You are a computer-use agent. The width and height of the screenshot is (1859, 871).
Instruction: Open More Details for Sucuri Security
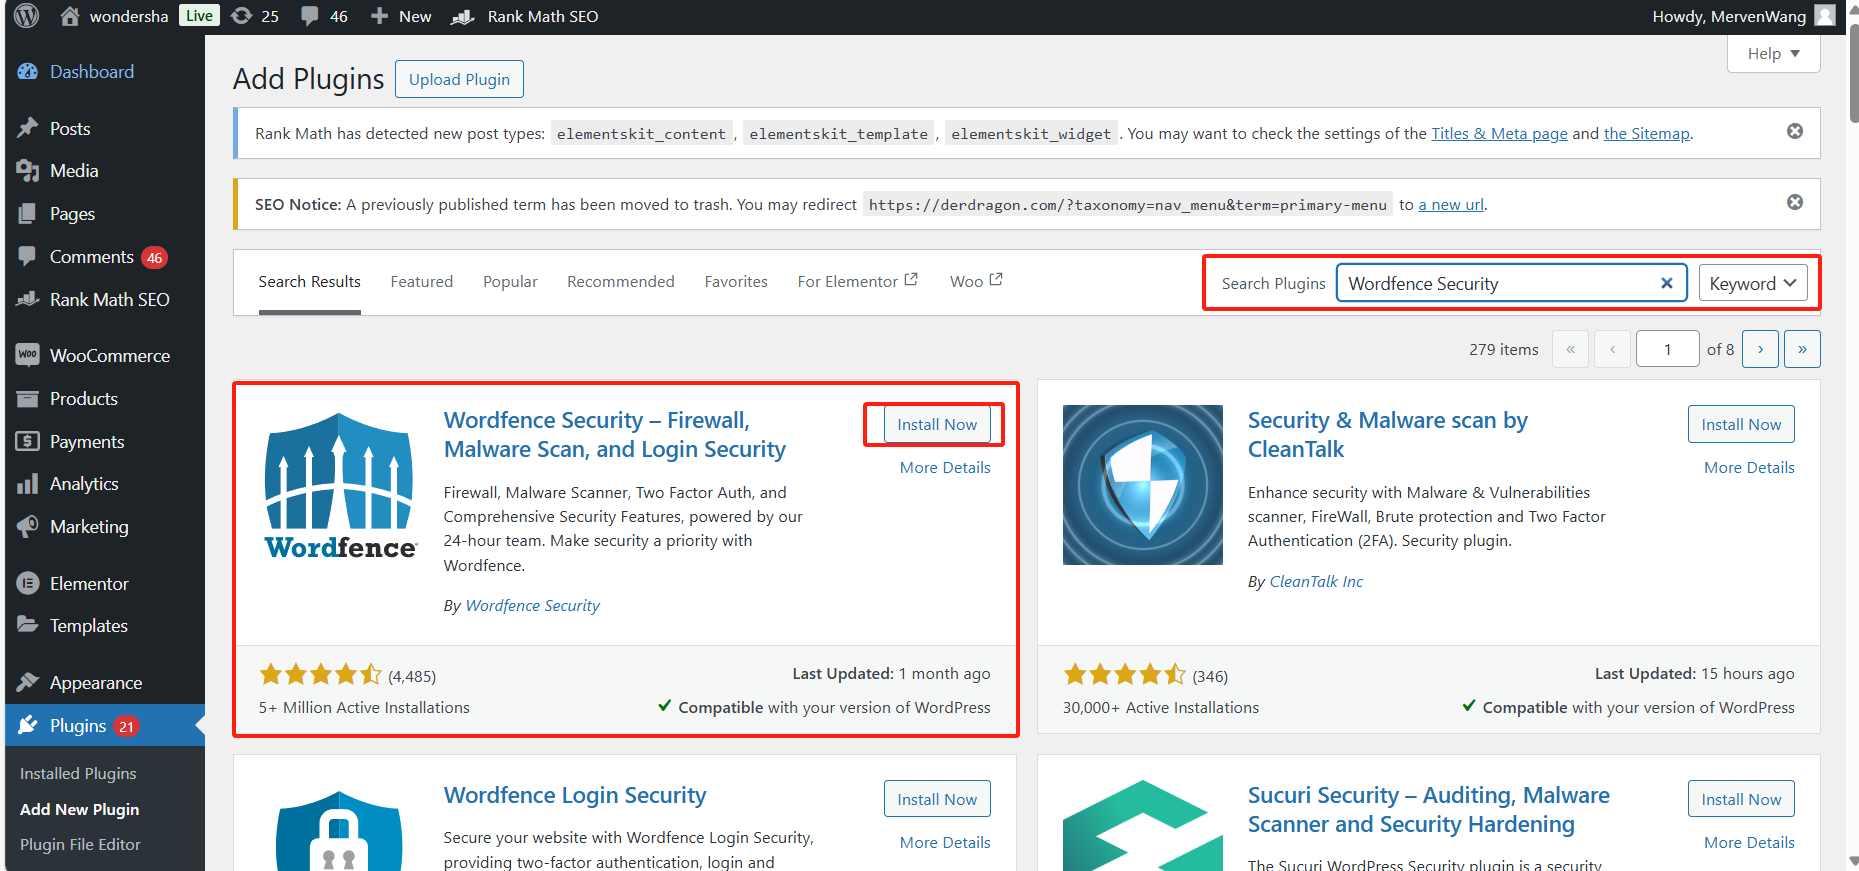1749,842
